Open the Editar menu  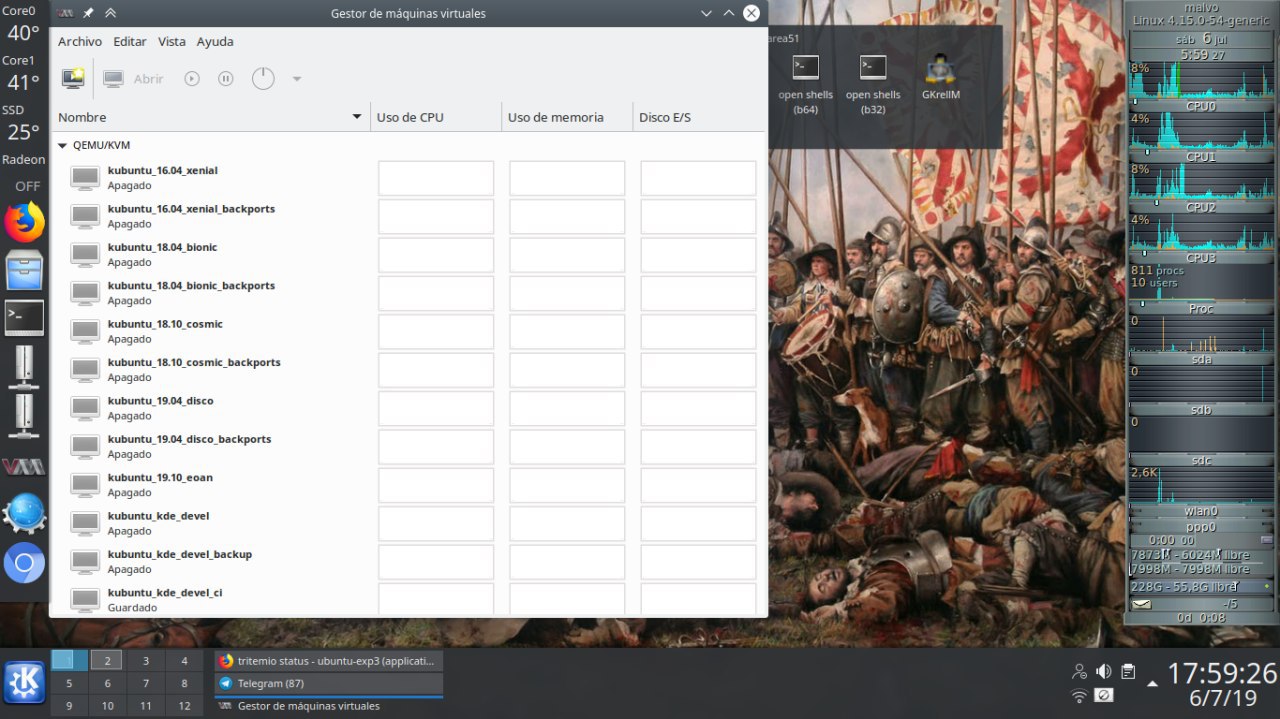point(130,41)
